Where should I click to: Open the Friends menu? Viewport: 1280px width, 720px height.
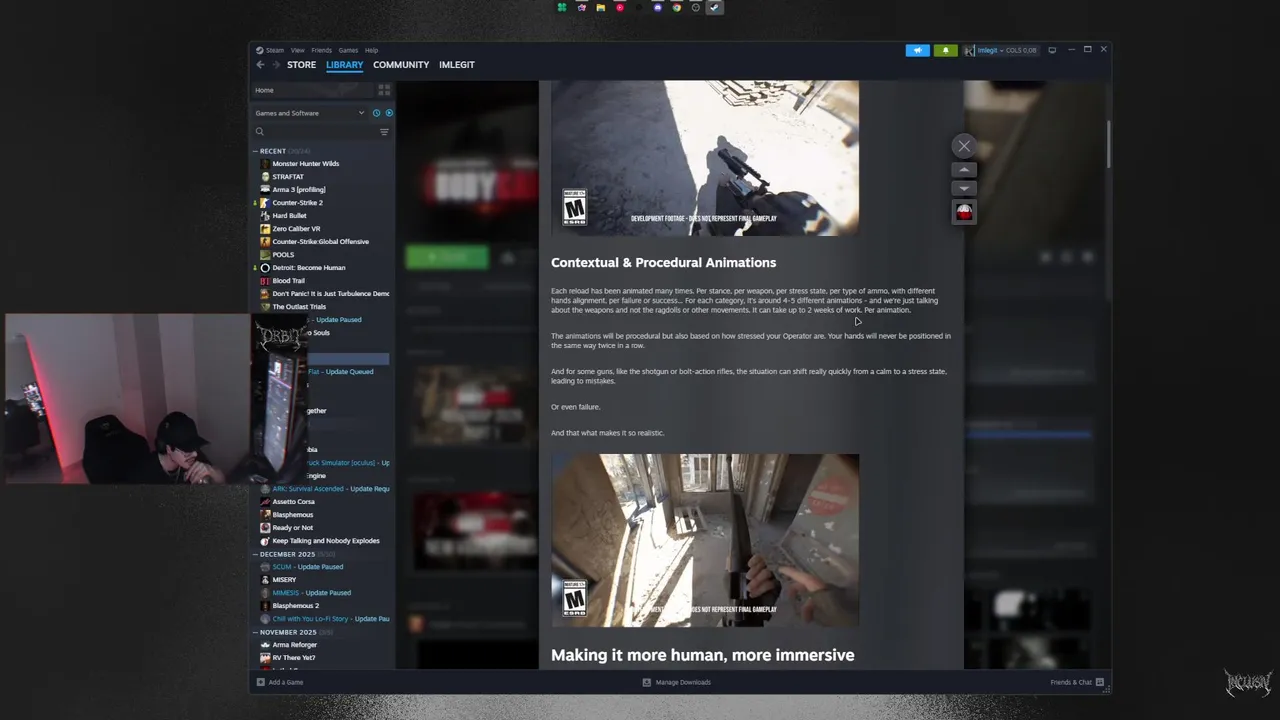[x=321, y=50]
